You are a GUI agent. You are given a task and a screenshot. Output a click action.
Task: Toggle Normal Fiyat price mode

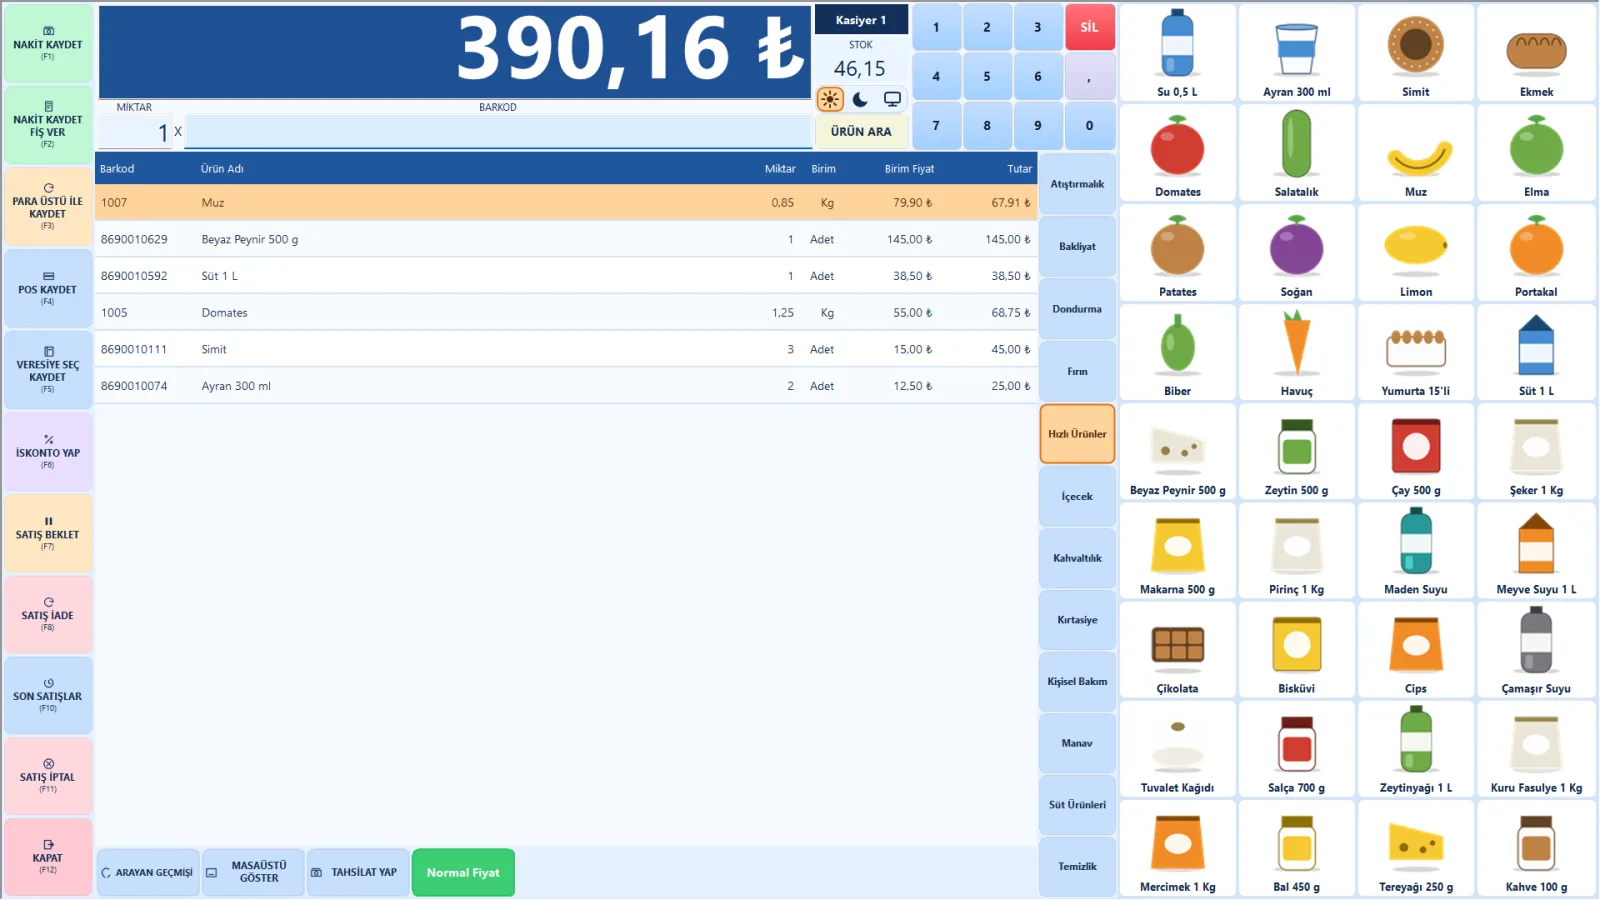pos(463,872)
